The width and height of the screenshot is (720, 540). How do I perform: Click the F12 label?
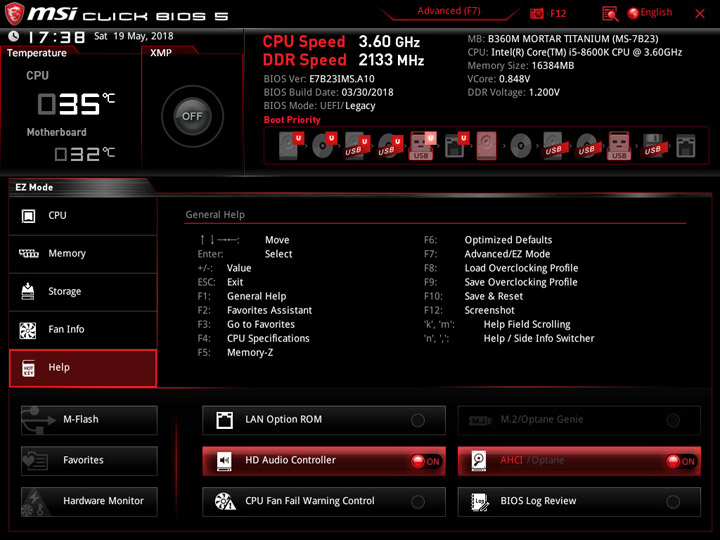558,13
